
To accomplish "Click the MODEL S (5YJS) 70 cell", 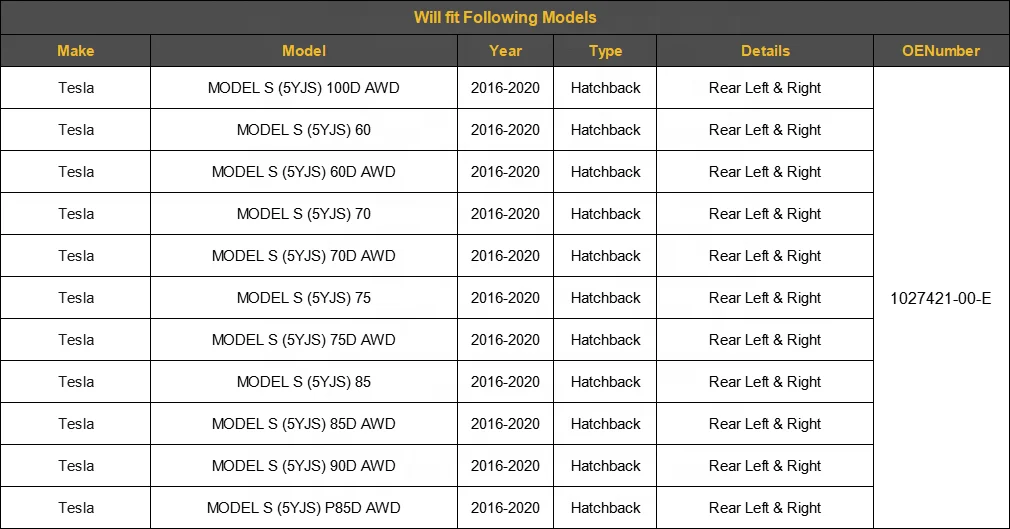I will click(304, 214).
